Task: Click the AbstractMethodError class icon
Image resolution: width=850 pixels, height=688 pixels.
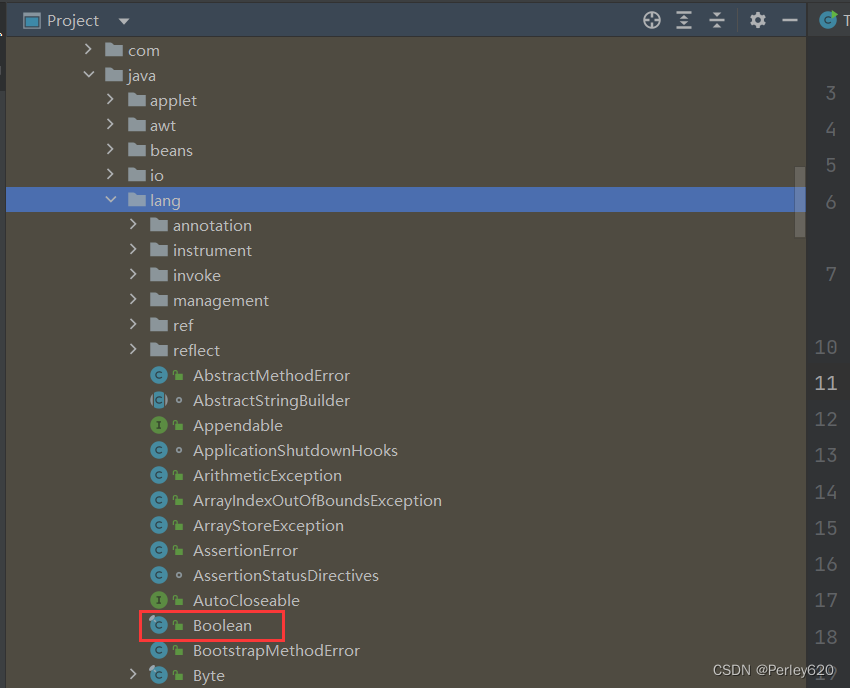Action: [158, 375]
